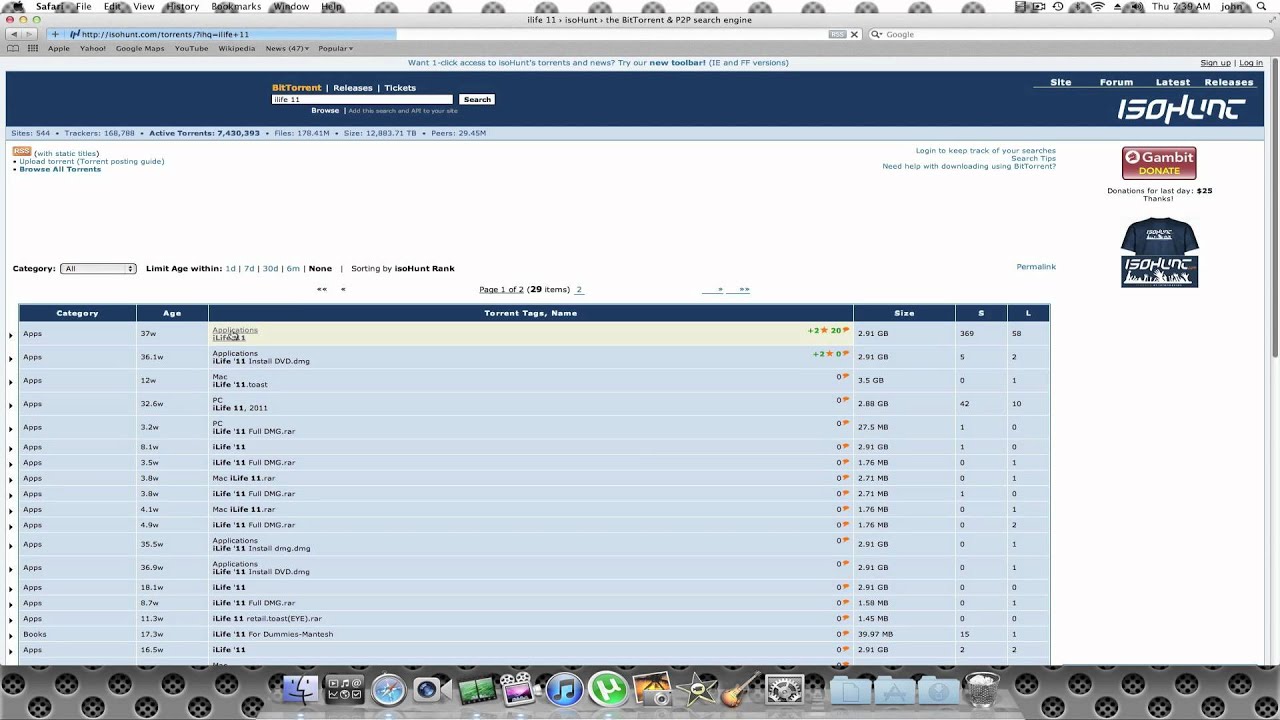Click the Gambit Donate banner
Screen dimensions: 1280x720
[x=1159, y=163]
